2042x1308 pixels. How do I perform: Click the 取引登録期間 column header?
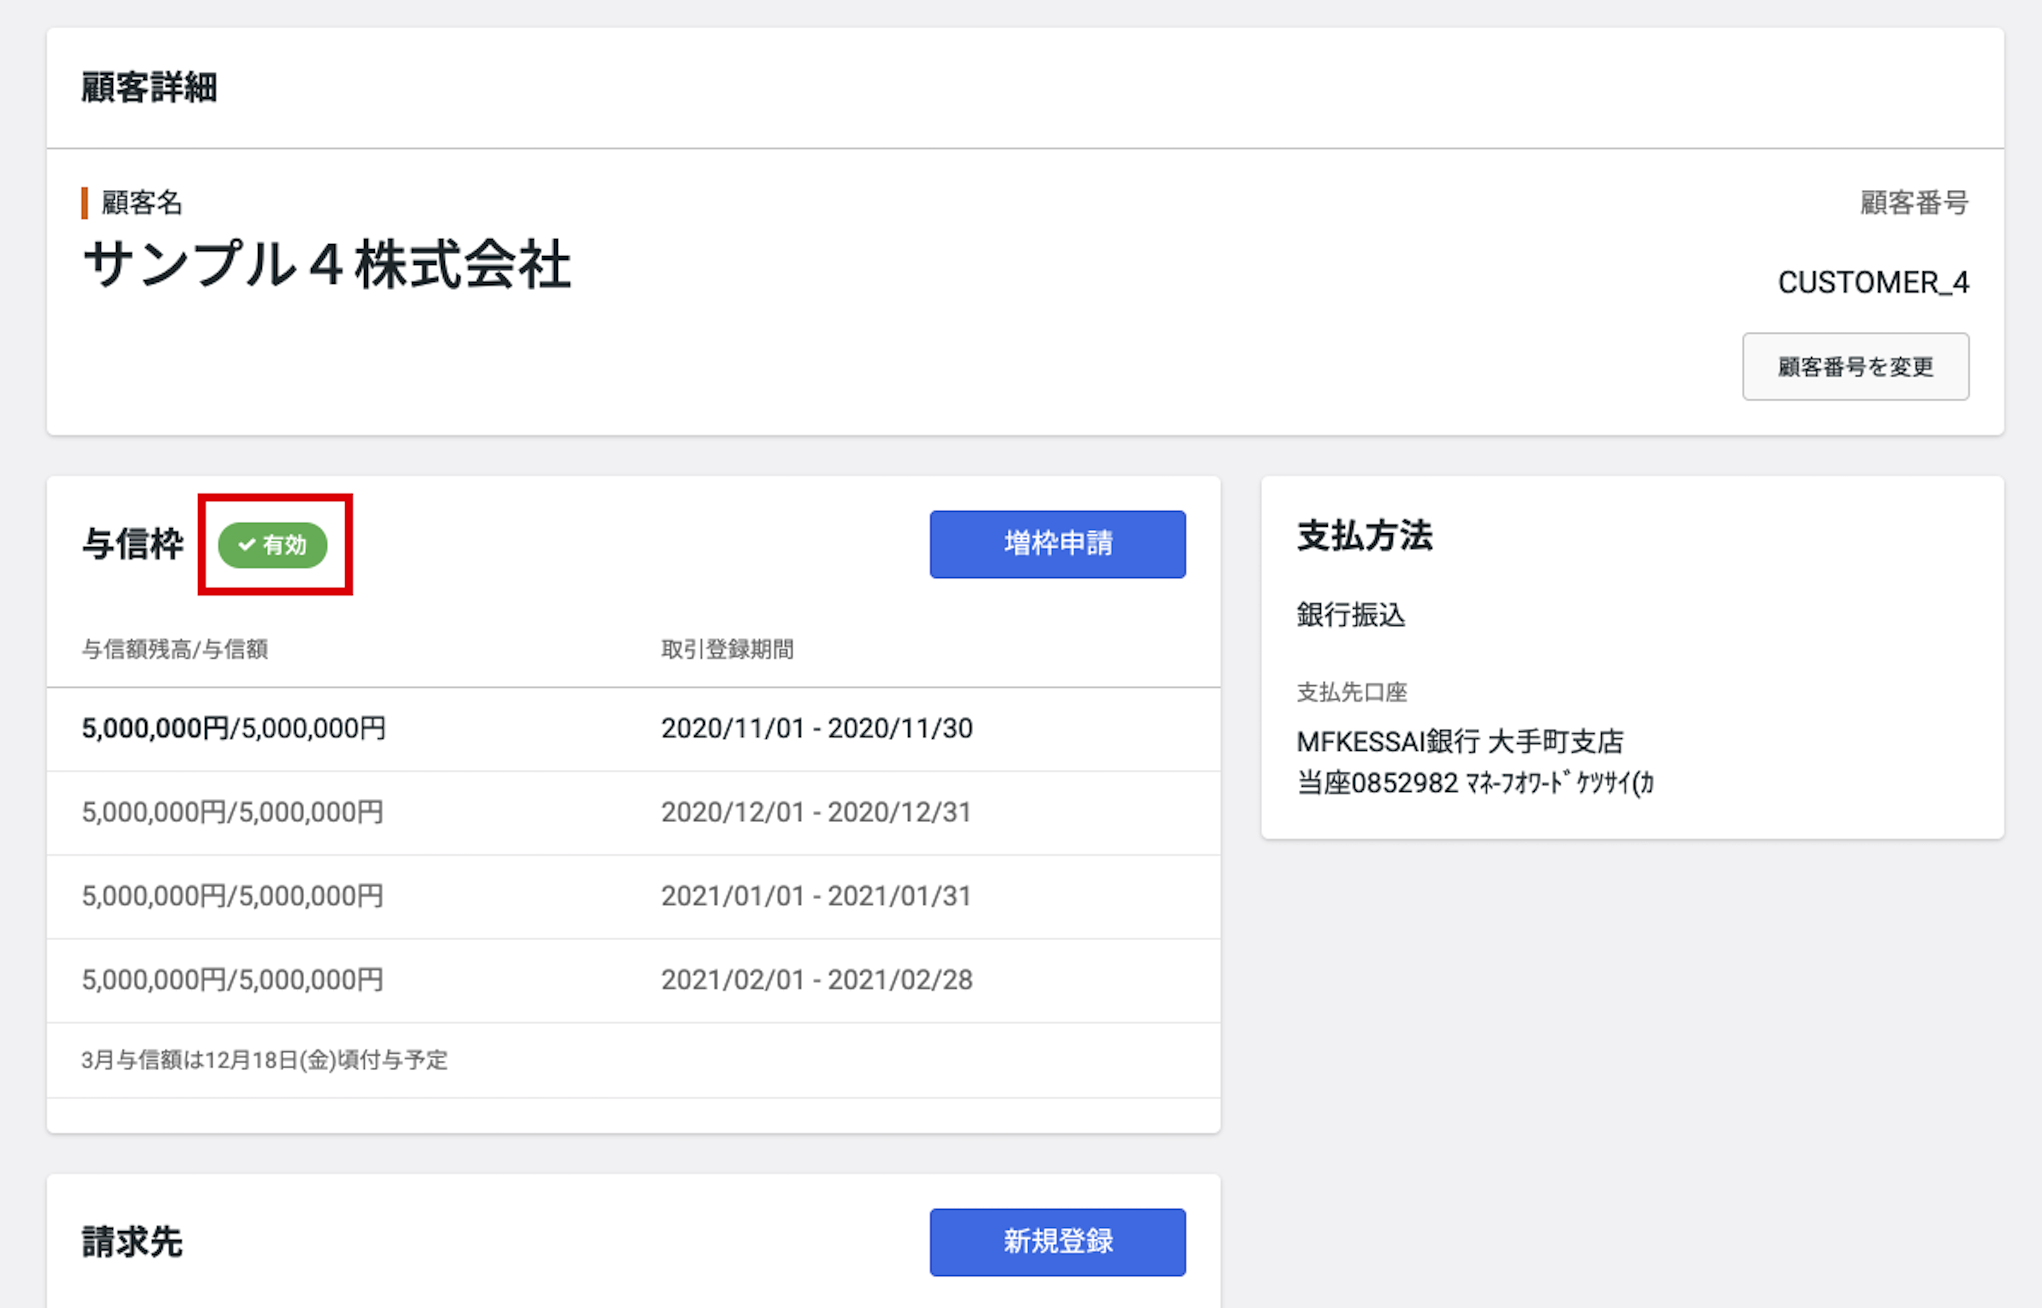point(727,649)
